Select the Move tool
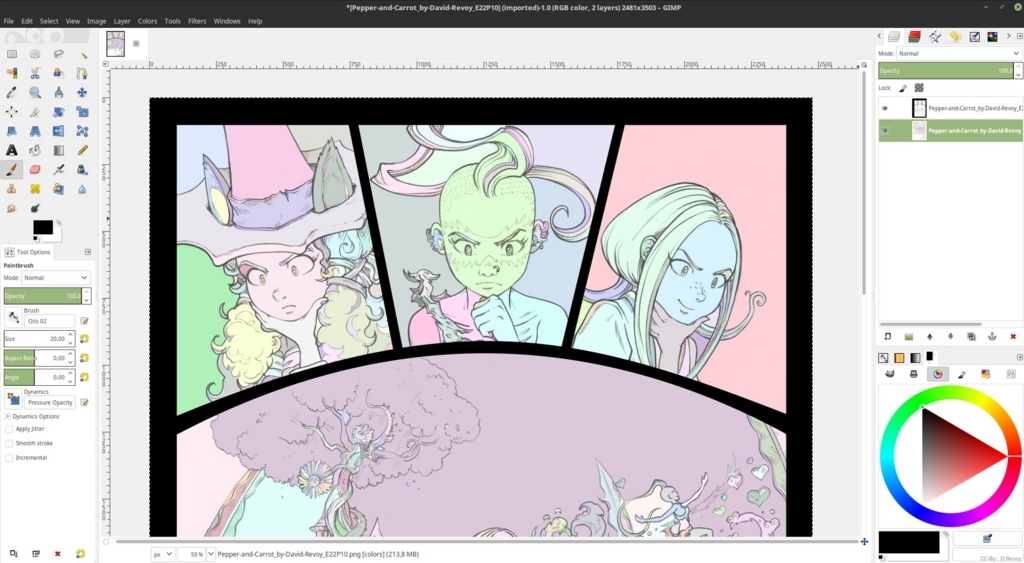Image resolution: width=1024 pixels, height=563 pixels. [82, 93]
